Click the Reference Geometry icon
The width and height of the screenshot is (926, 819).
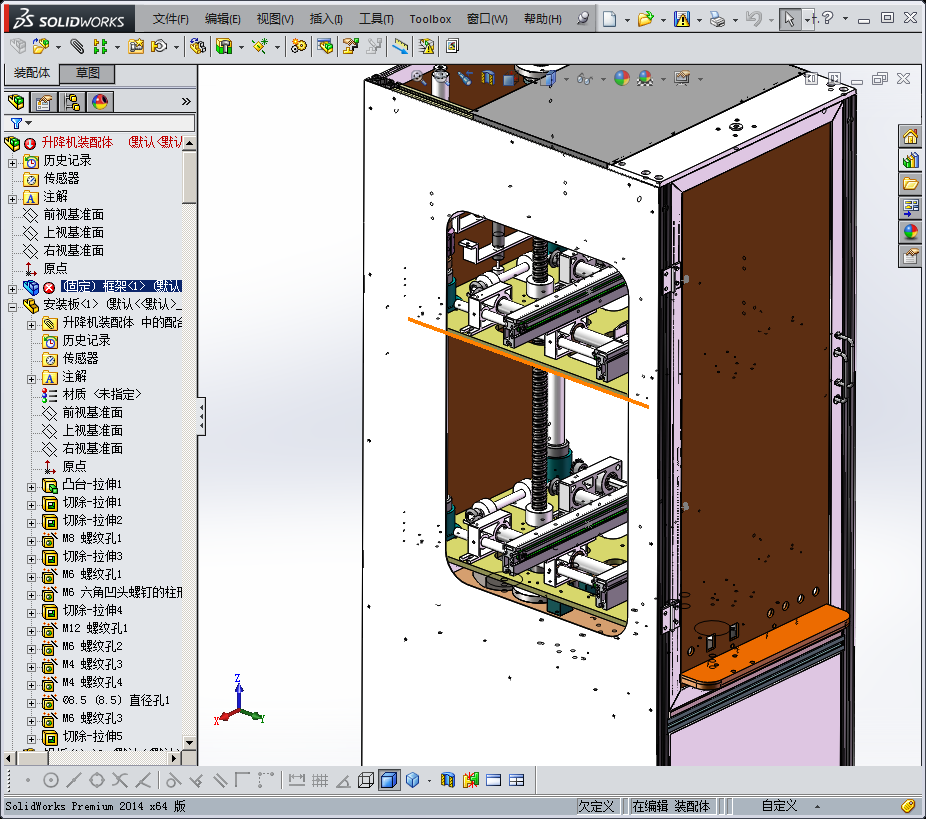click(260, 46)
